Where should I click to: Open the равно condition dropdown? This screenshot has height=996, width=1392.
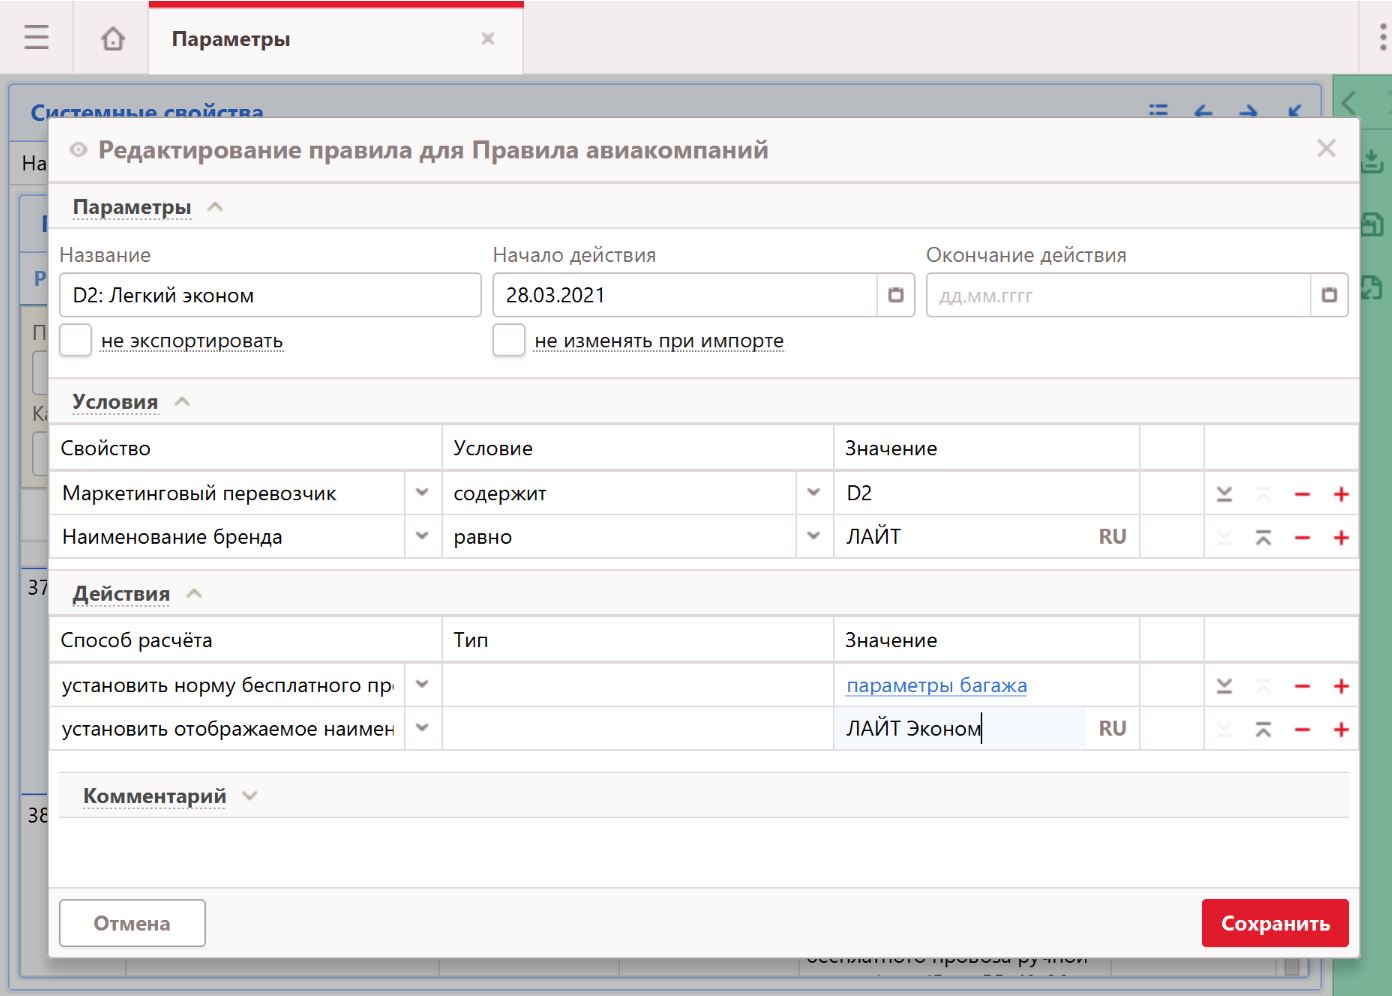813,537
